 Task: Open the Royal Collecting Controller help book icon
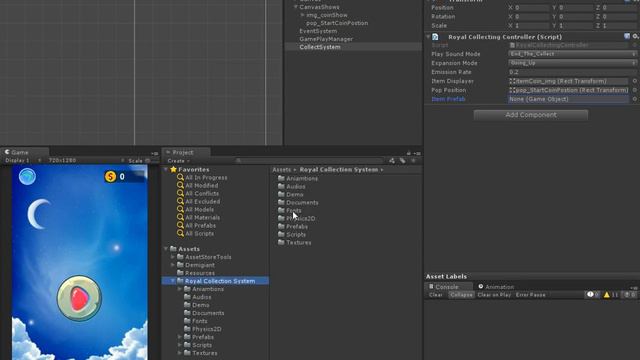pyautogui.click(x=627, y=36)
